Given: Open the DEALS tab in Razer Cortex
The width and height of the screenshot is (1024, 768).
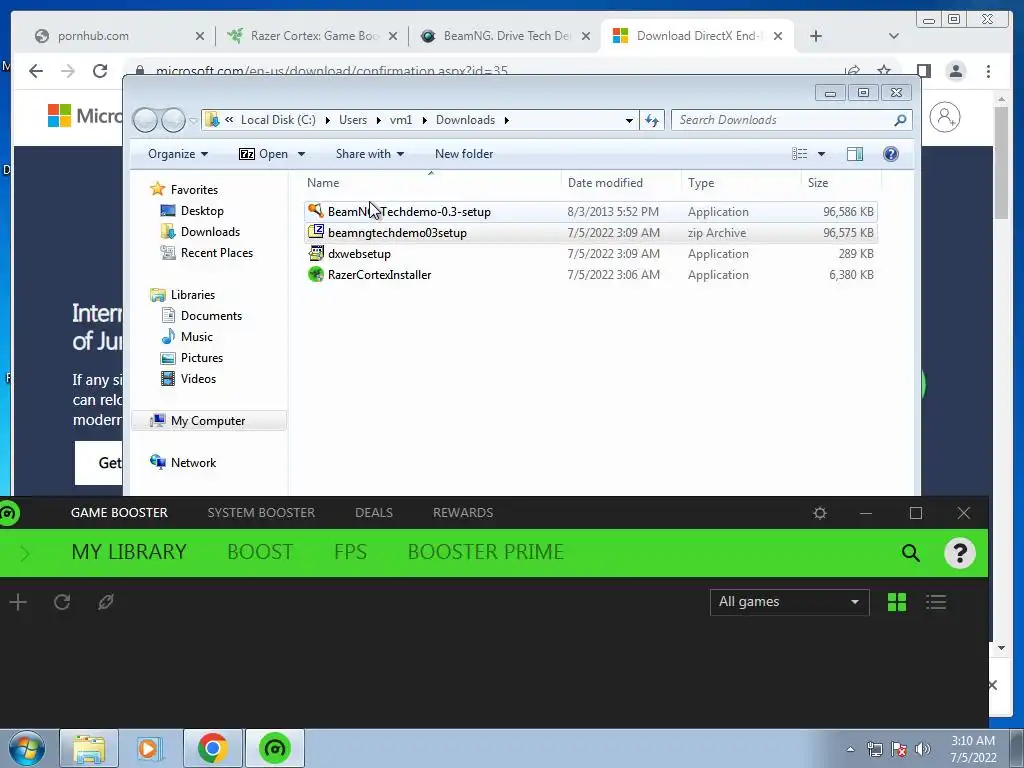Looking at the screenshot, I should point(374,513).
